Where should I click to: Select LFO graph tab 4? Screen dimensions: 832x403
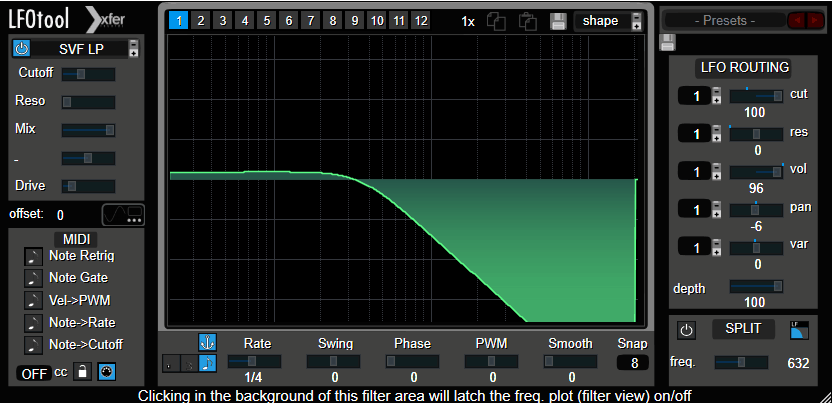tap(245, 21)
